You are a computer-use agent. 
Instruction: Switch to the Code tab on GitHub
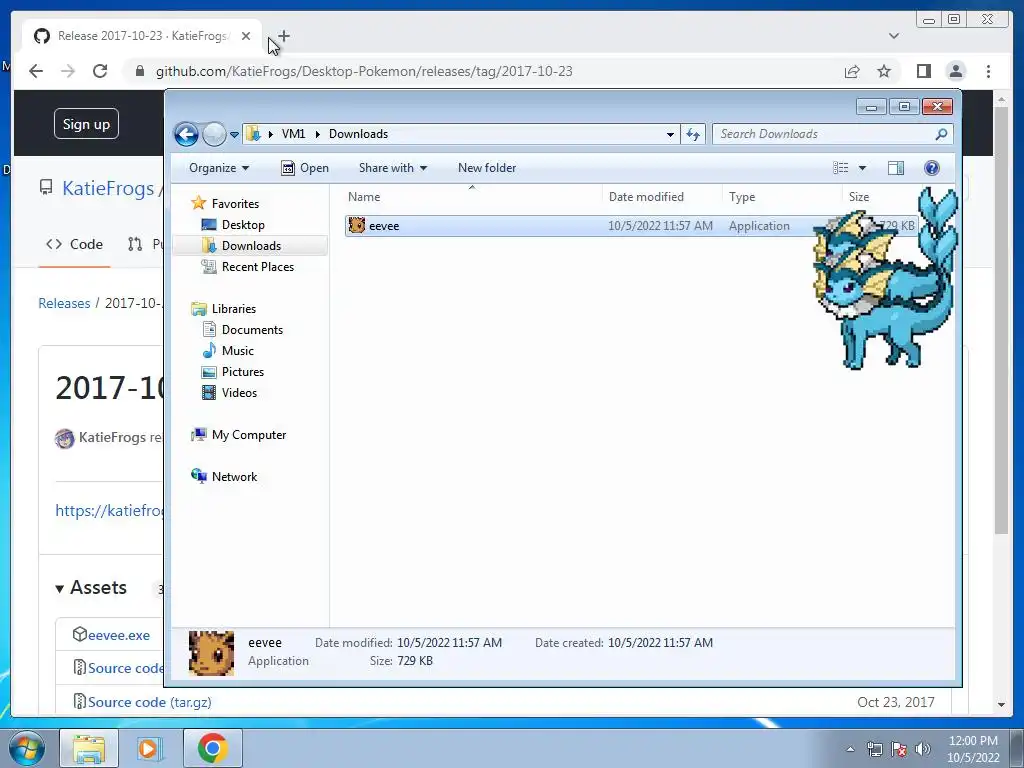(74, 244)
